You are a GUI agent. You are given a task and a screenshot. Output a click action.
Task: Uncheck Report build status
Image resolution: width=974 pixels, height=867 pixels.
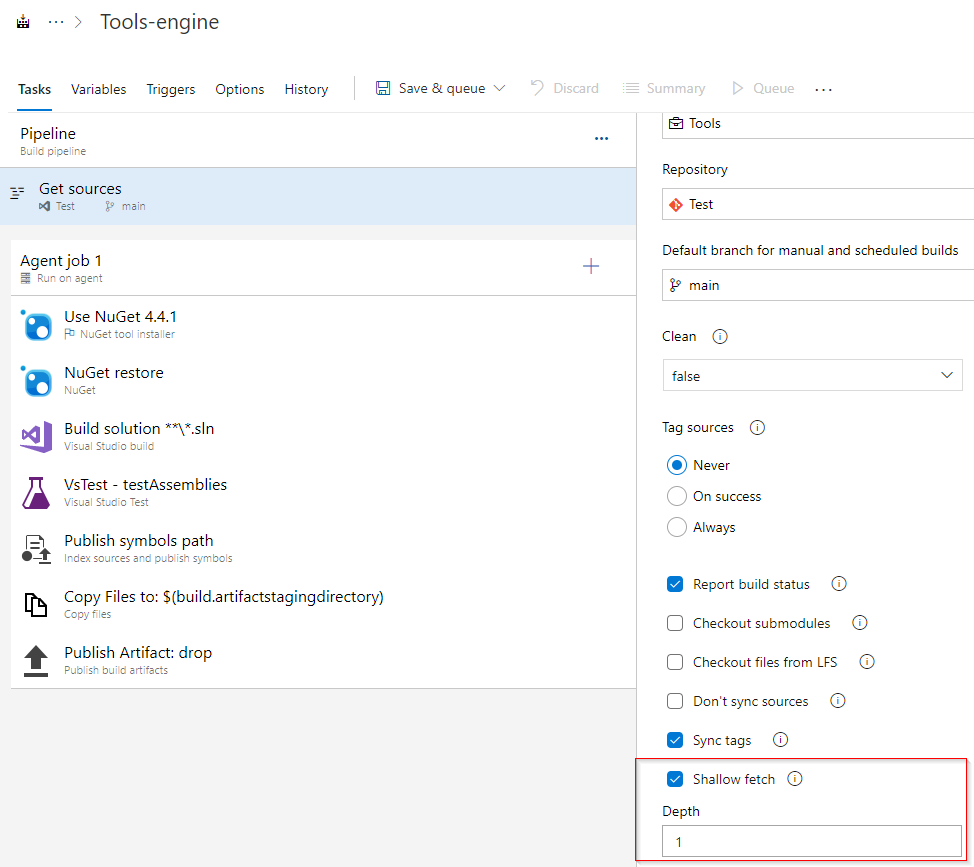pos(675,584)
